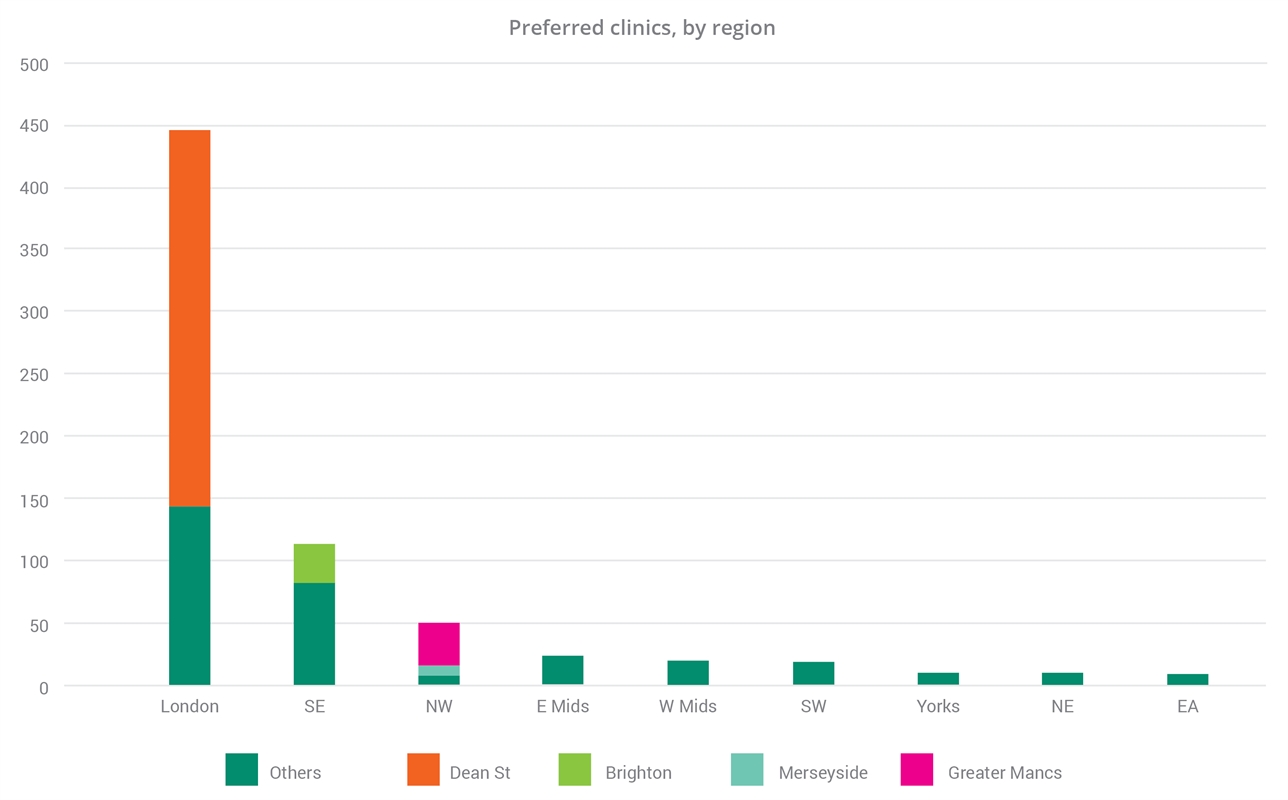Click the NE x-axis label
Viewport: 1288px width, 800px height.
click(1062, 707)
